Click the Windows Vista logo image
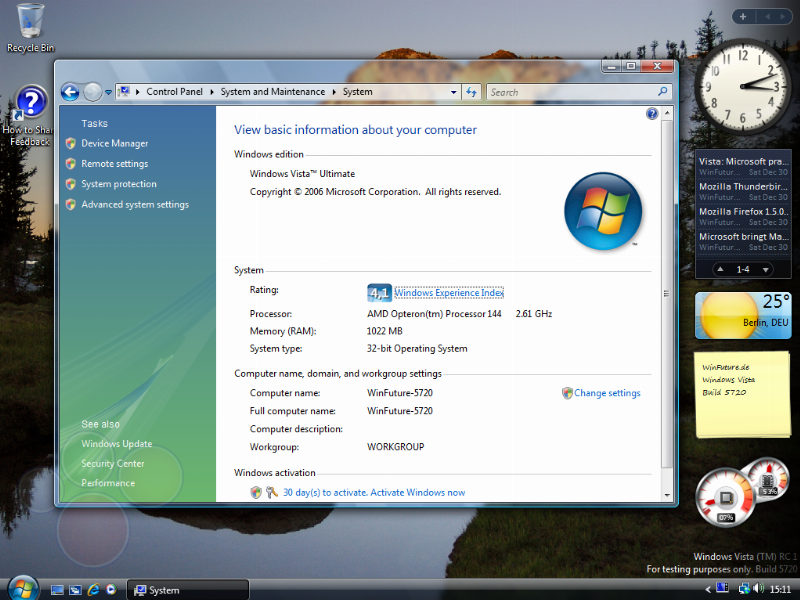The height and width of the screenshot is (600, 800). tap(603, 211)
